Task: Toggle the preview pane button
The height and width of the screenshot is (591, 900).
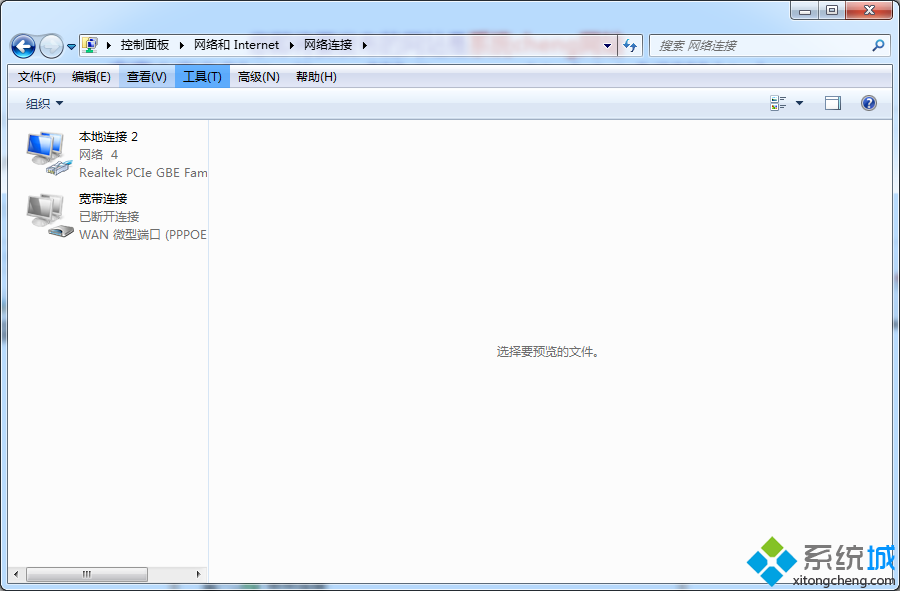Action: (x=832, y=103)
